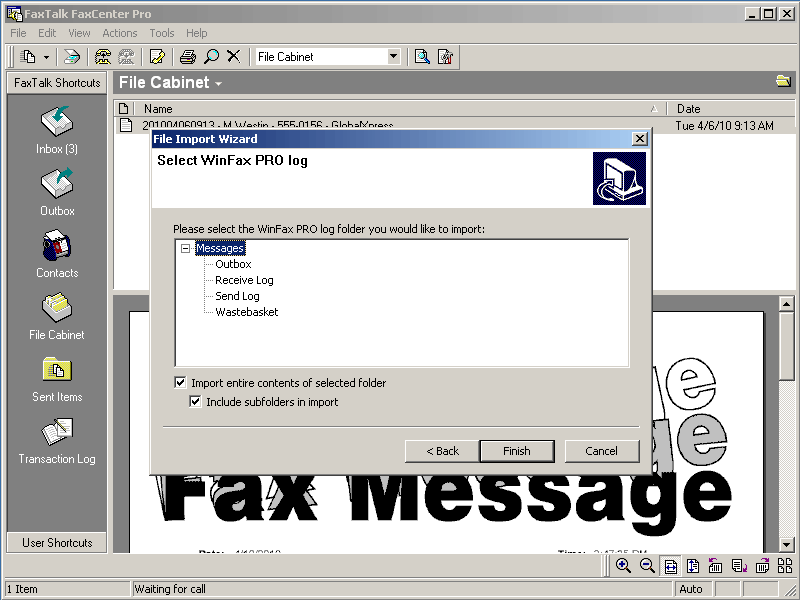
Task: Rotate the fax page left
Action: coord(715,566)
